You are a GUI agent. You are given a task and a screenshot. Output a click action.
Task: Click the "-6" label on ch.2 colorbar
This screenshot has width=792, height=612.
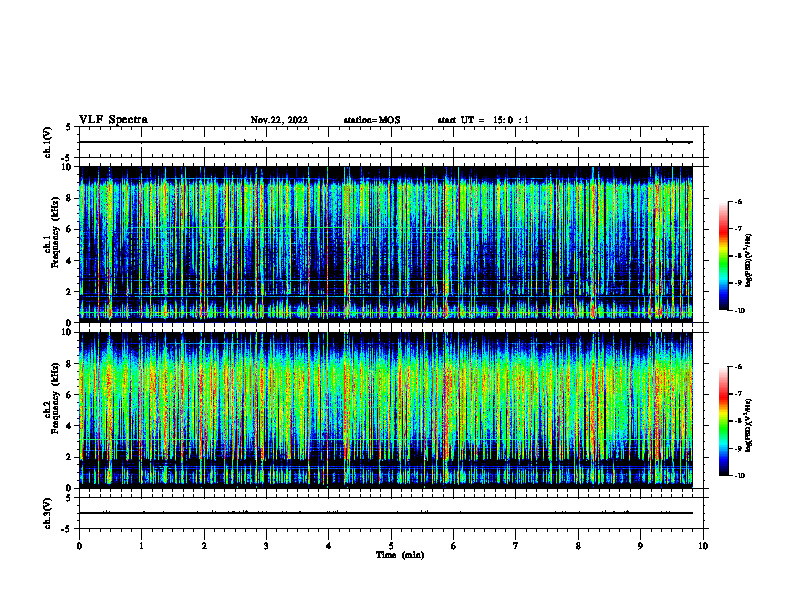pos(738,367)
